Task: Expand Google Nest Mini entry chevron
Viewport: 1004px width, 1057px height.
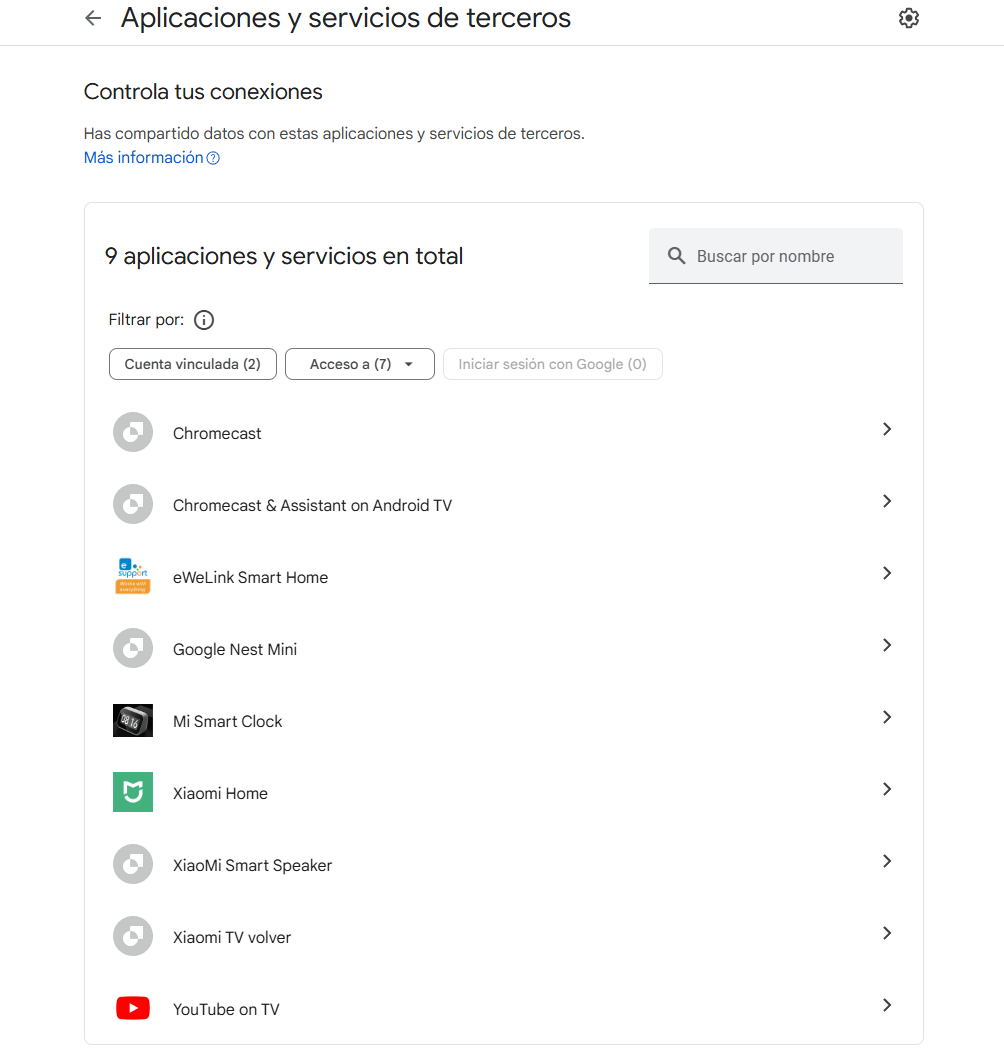Action: click(887, 646)
